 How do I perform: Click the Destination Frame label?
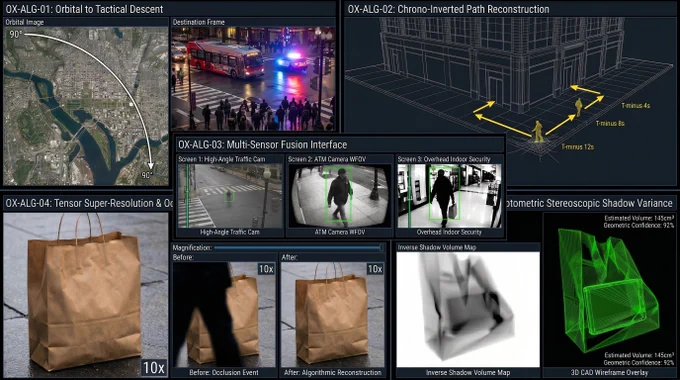coord(199,22)
